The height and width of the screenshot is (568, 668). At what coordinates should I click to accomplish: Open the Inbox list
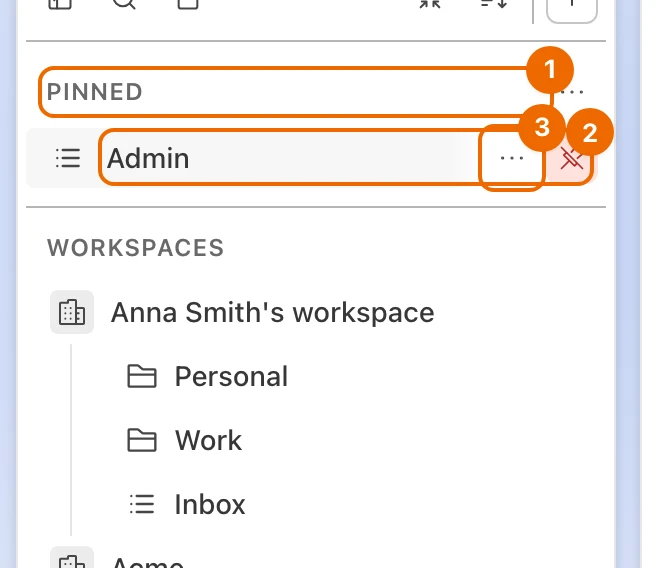coord(210,504)
